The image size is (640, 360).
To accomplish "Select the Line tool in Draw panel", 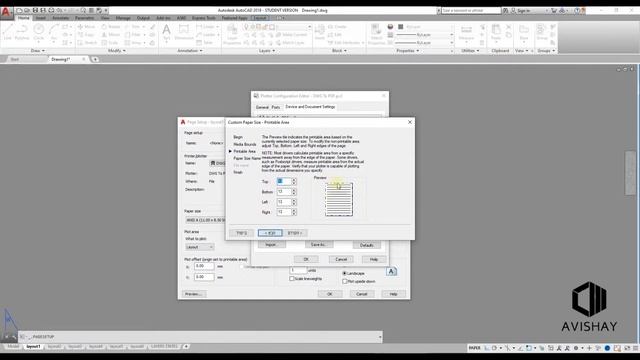I will click(x=8, y=32).
